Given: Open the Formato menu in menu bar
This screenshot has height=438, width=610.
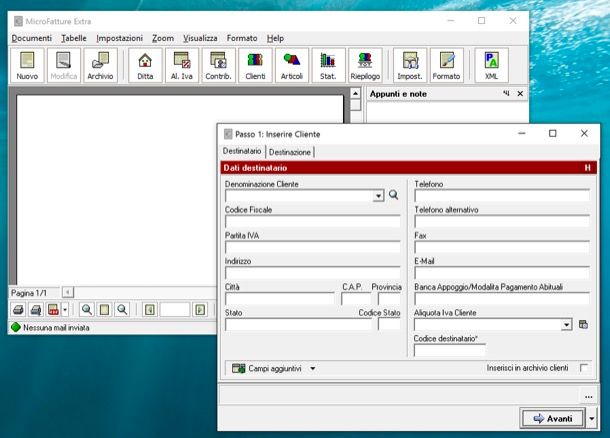Looking at the screenshot, I should pyautogui.click(x=242, y=38).
